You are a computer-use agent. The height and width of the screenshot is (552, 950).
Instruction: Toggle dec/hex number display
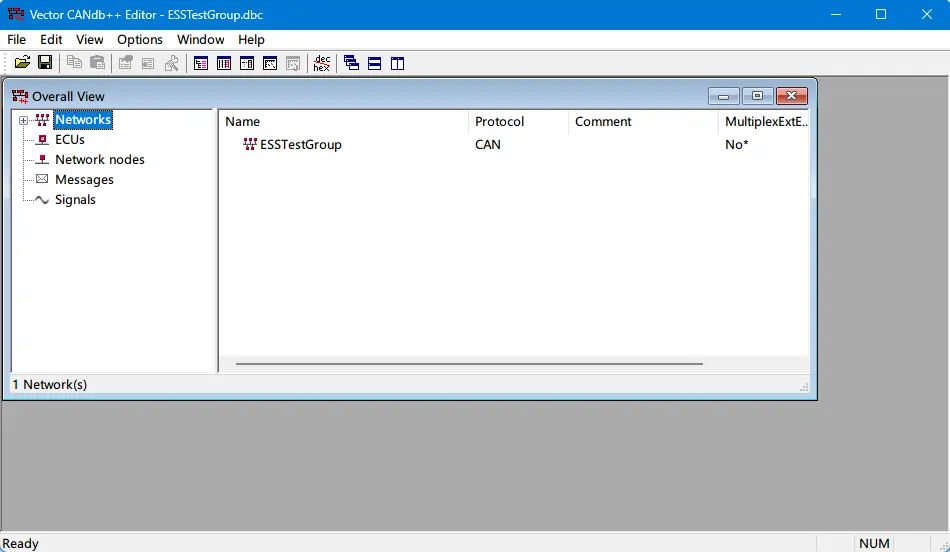[321, 63]
